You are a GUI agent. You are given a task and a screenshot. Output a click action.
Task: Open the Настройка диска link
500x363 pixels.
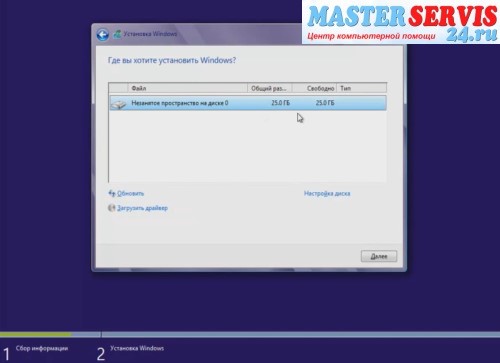click(327, 193)
